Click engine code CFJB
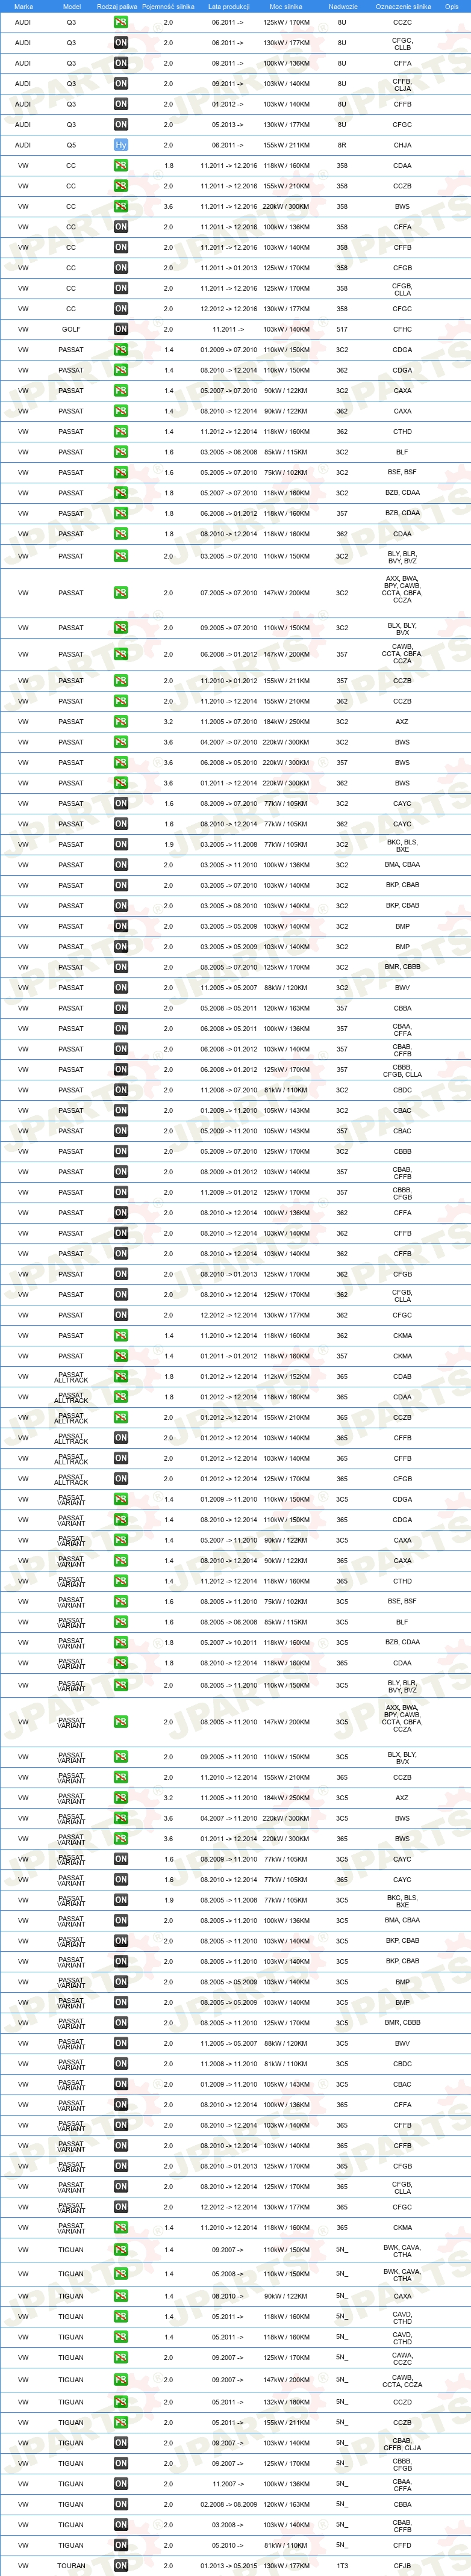 pos(402,2566)
